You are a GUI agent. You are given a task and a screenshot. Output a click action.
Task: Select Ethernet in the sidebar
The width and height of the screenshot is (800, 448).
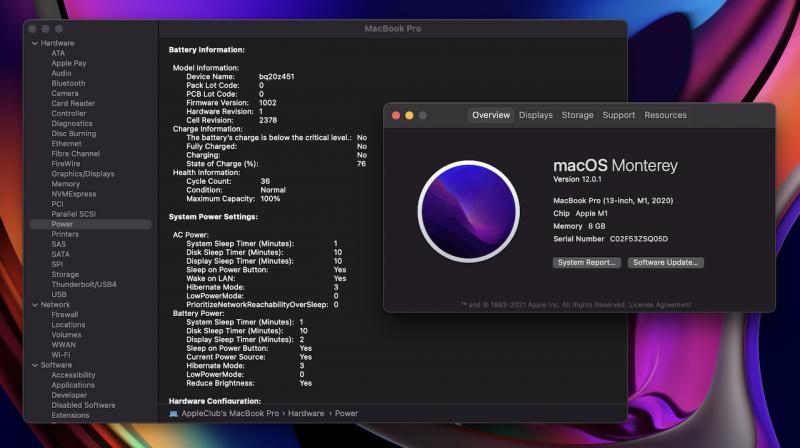click(x=66, y=143)
